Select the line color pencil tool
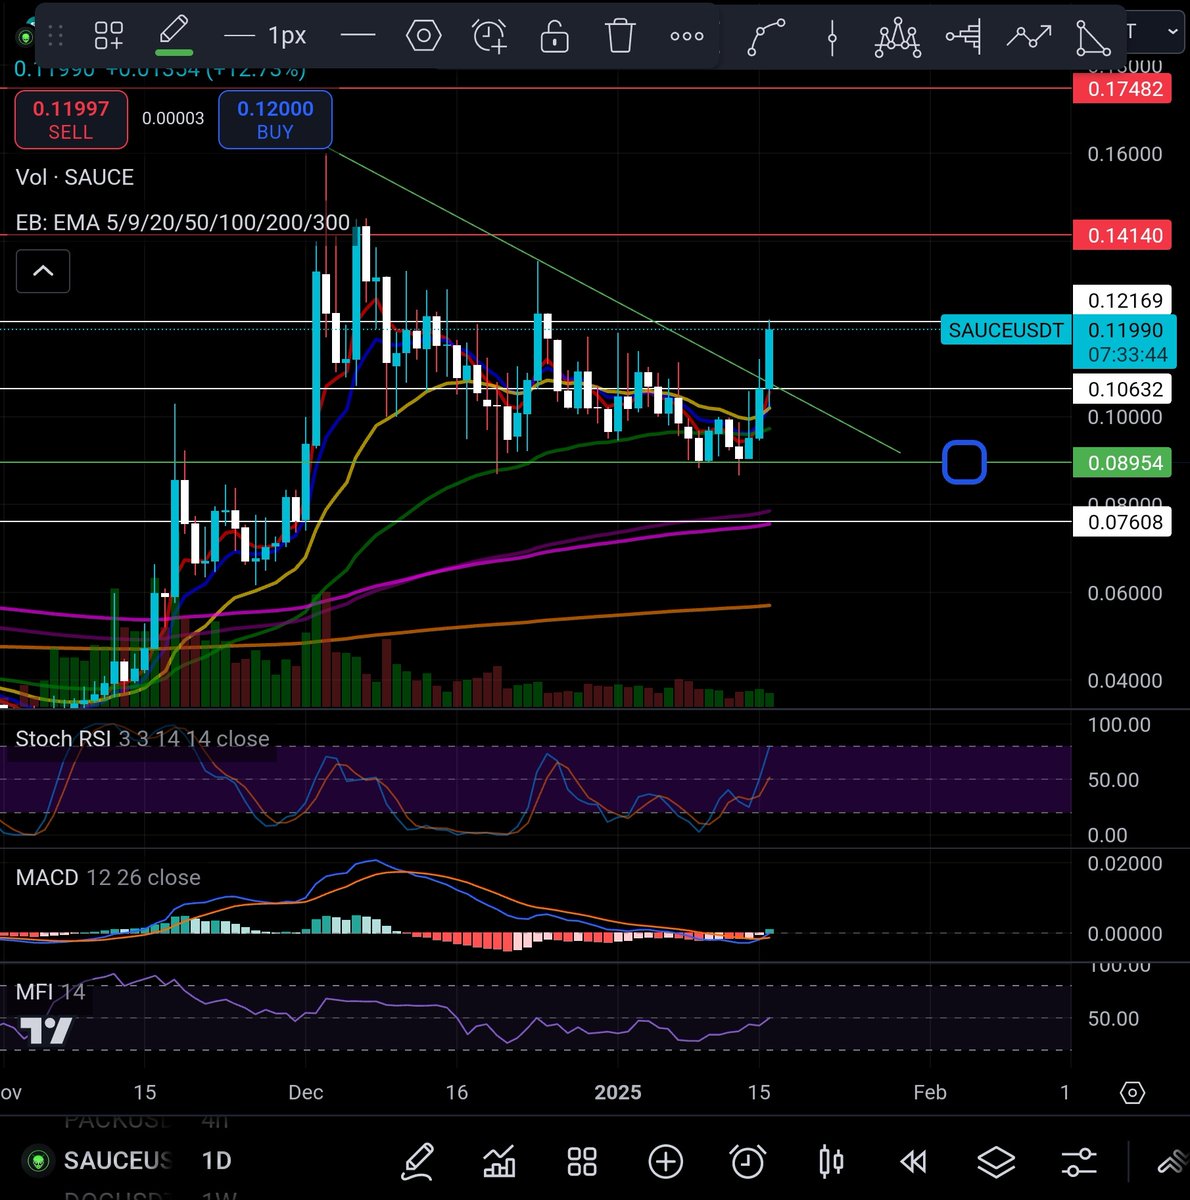 pos(174,34)
